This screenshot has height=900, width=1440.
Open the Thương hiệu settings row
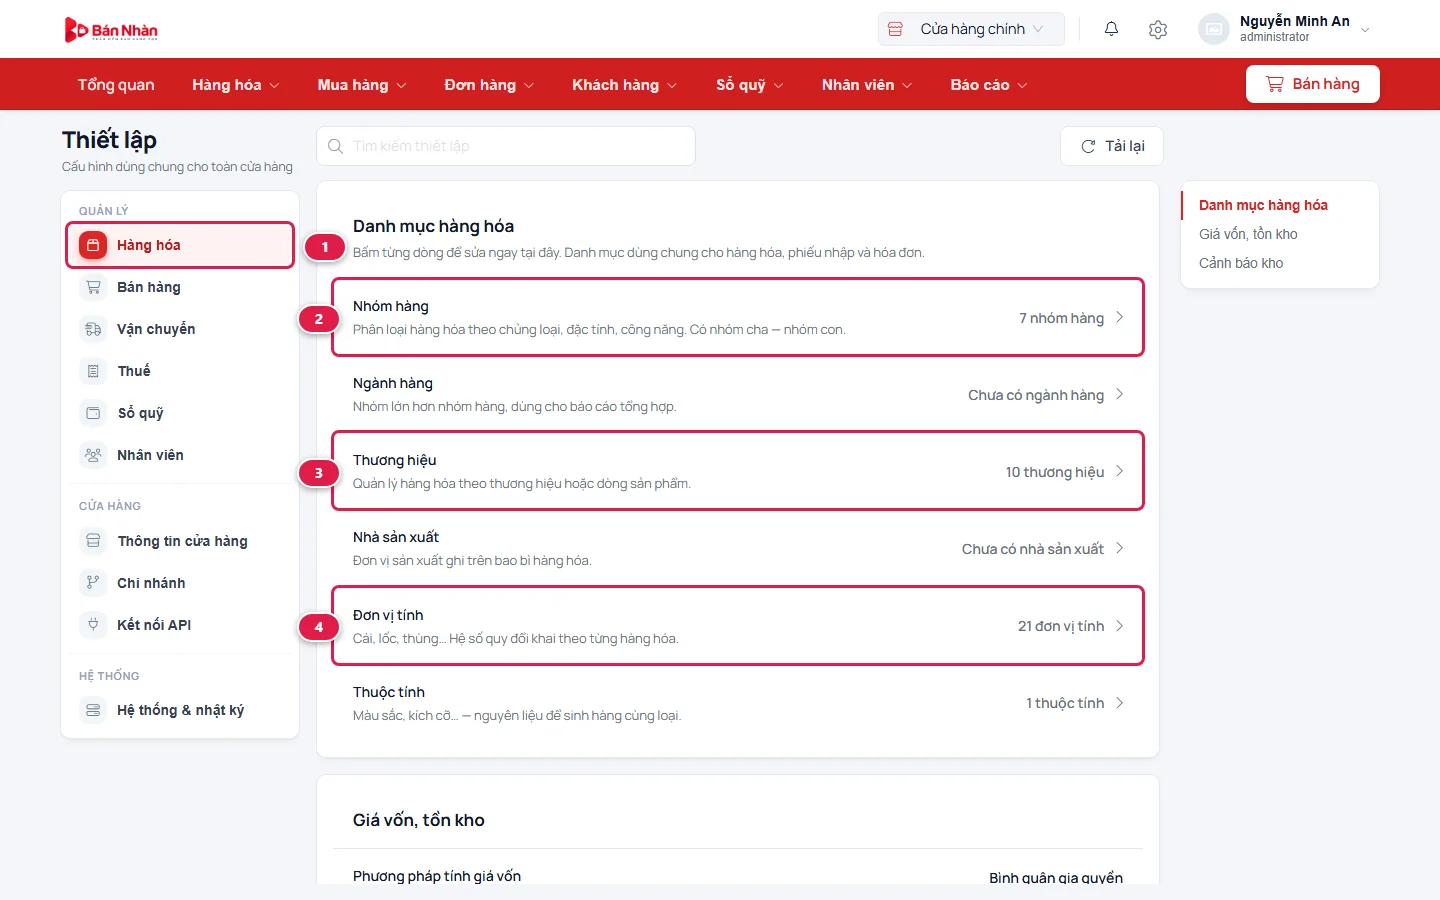pyautogui.click(x=738, y=471)
